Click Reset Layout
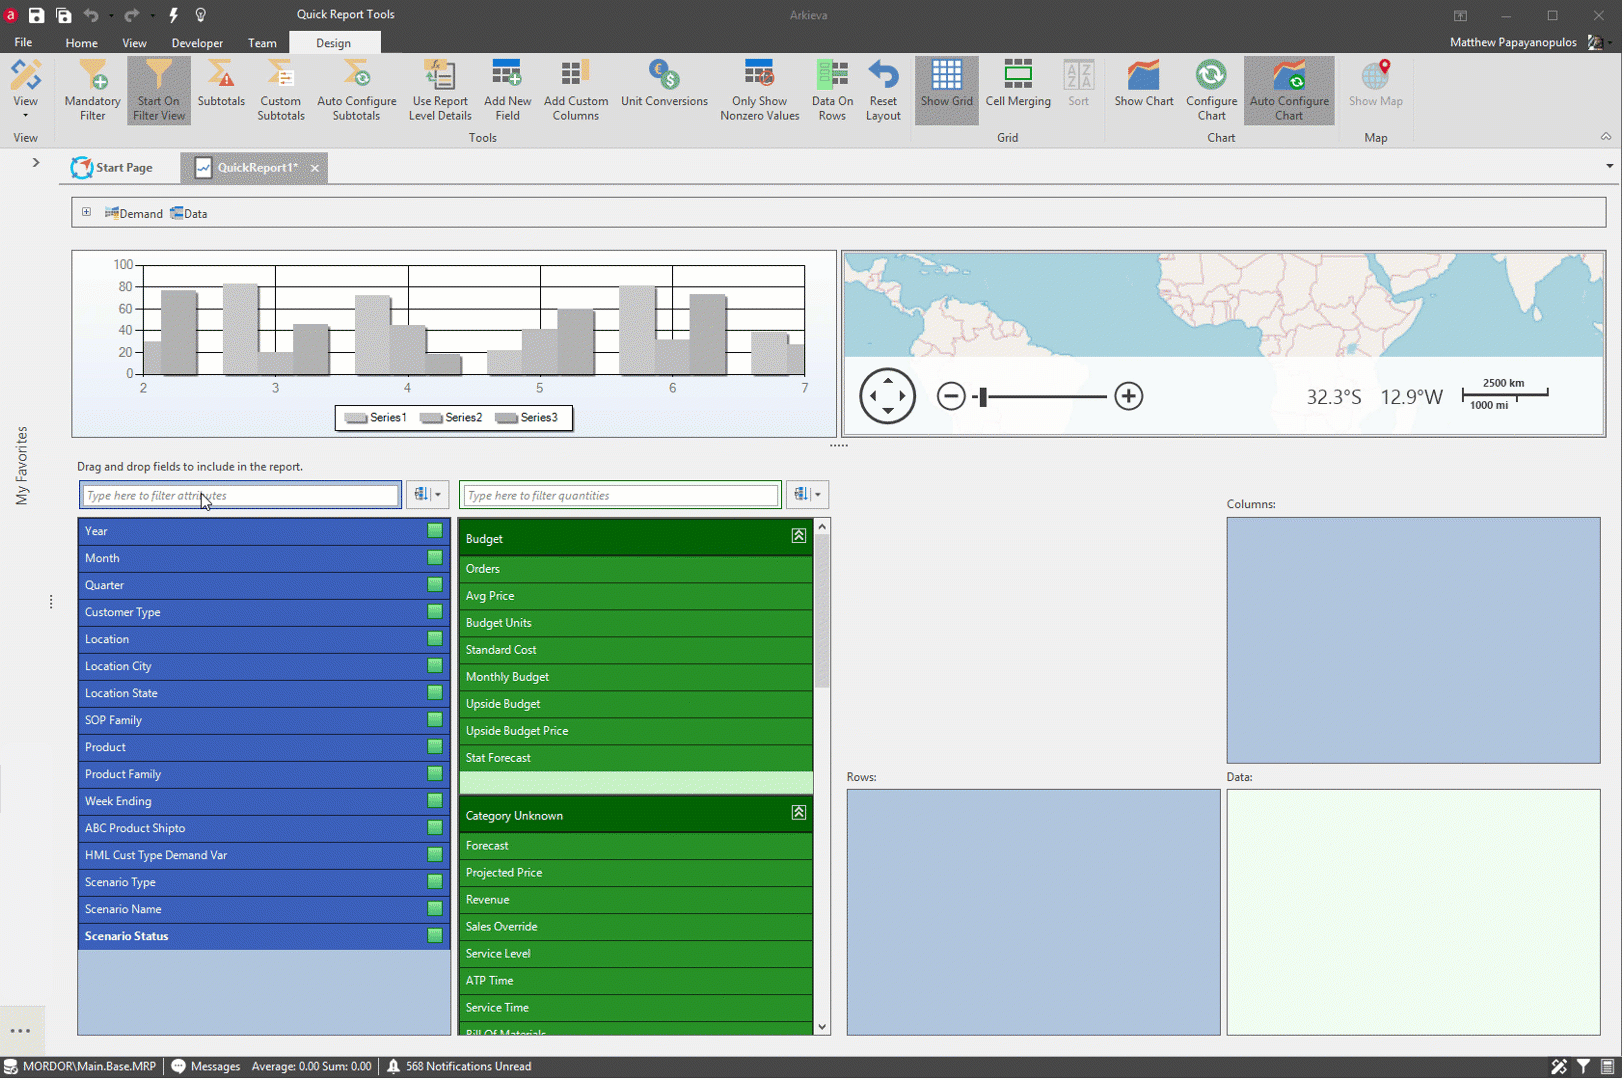The image size is (1624, 1080). pyautogui.click(x=882, y=90)
